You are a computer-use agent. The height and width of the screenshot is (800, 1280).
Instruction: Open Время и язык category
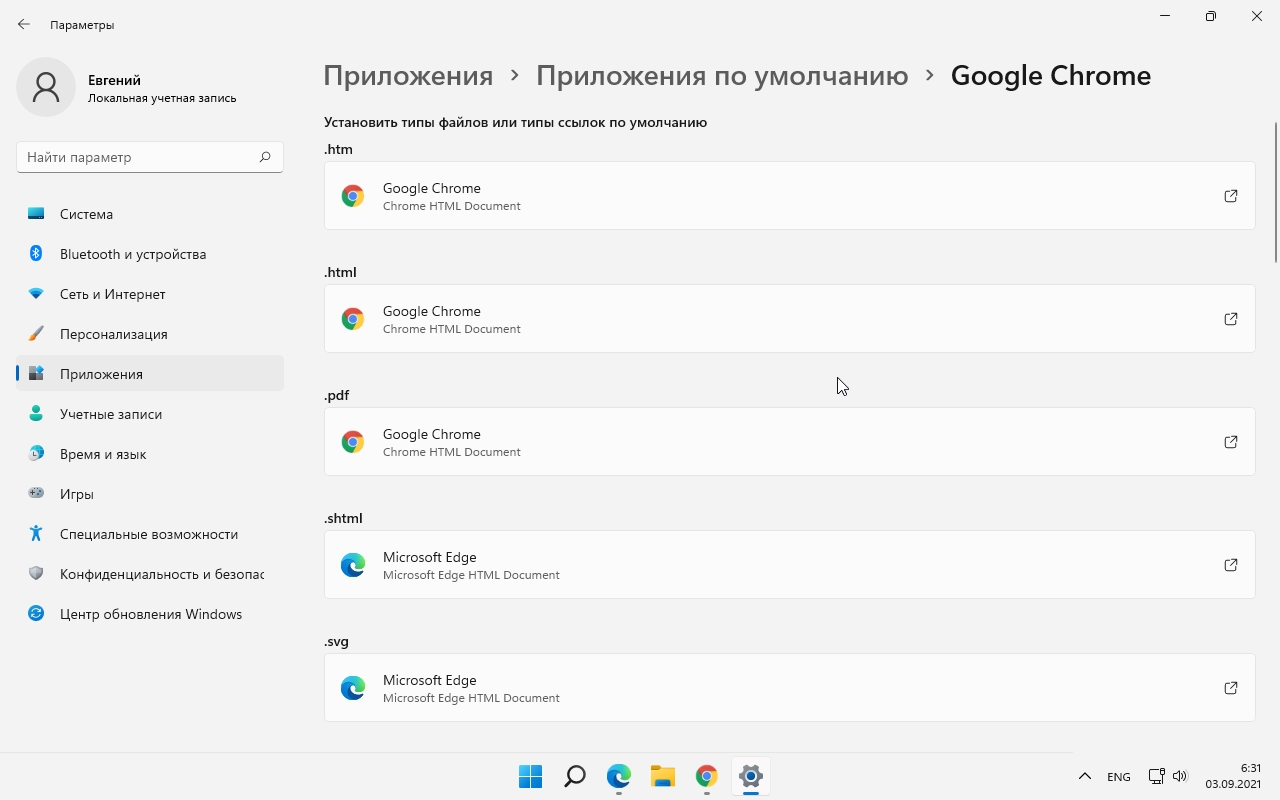tap(150, 454)
